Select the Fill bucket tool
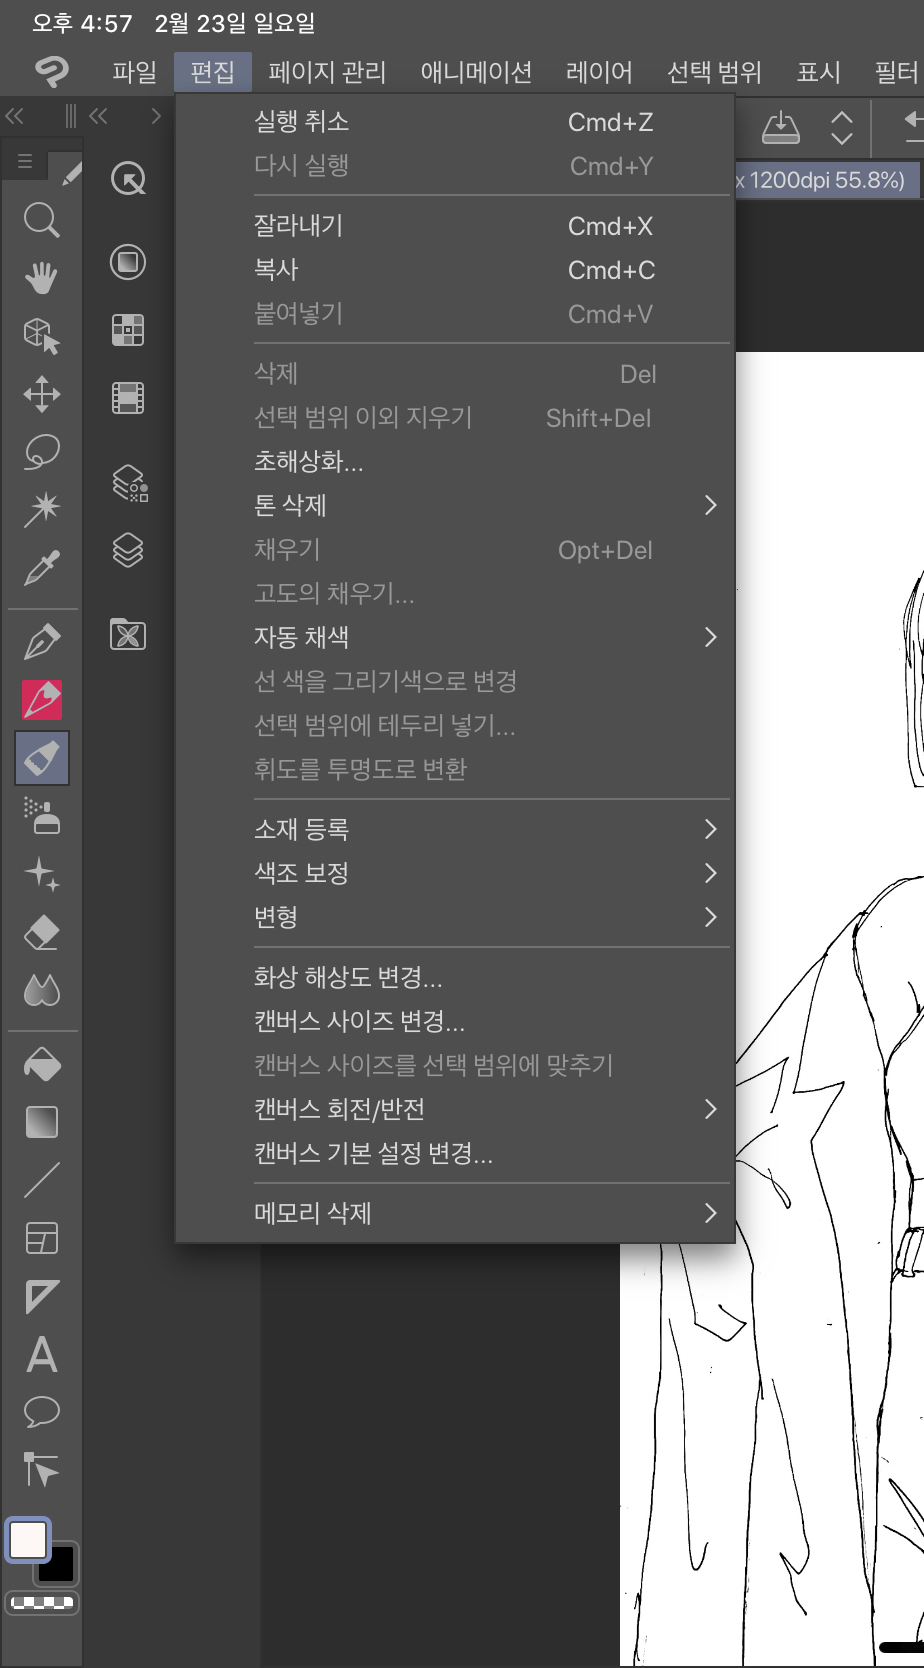Screen dimensions: 924x1668 pyautogui.click(x=41, y=1064)
